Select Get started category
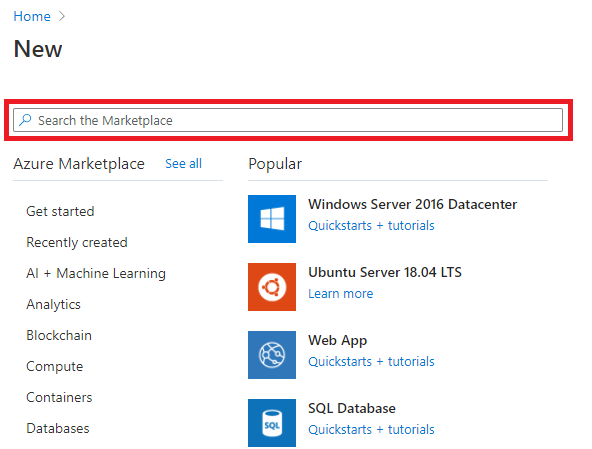Screen dimensions: 592x449 coord(60,211)
